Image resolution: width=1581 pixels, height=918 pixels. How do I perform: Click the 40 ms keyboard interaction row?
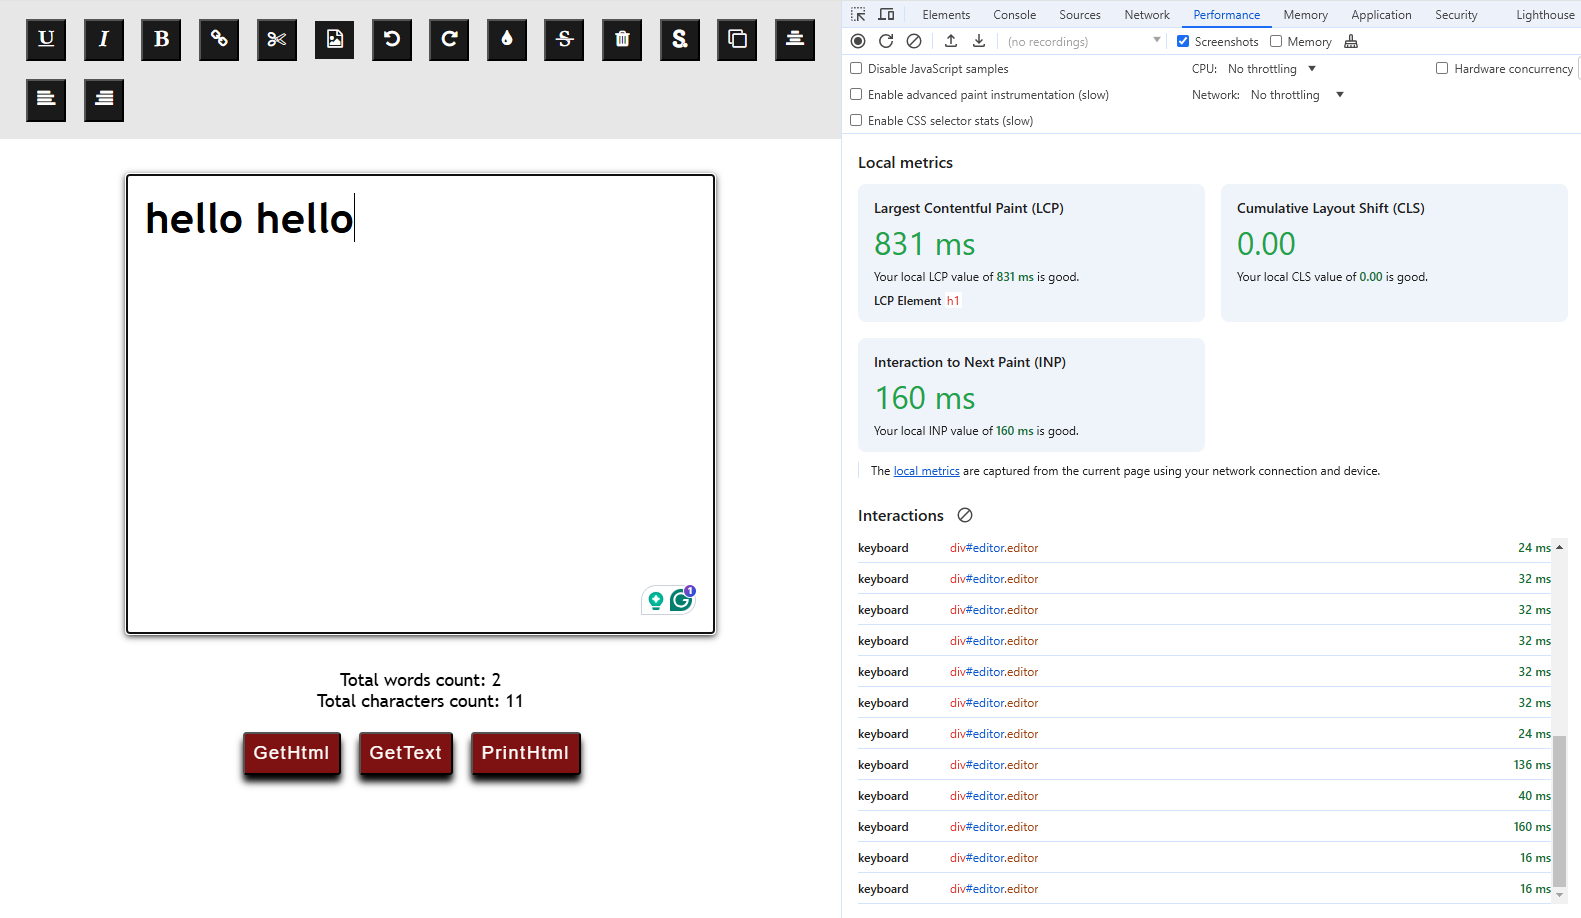coord(1204,796)
